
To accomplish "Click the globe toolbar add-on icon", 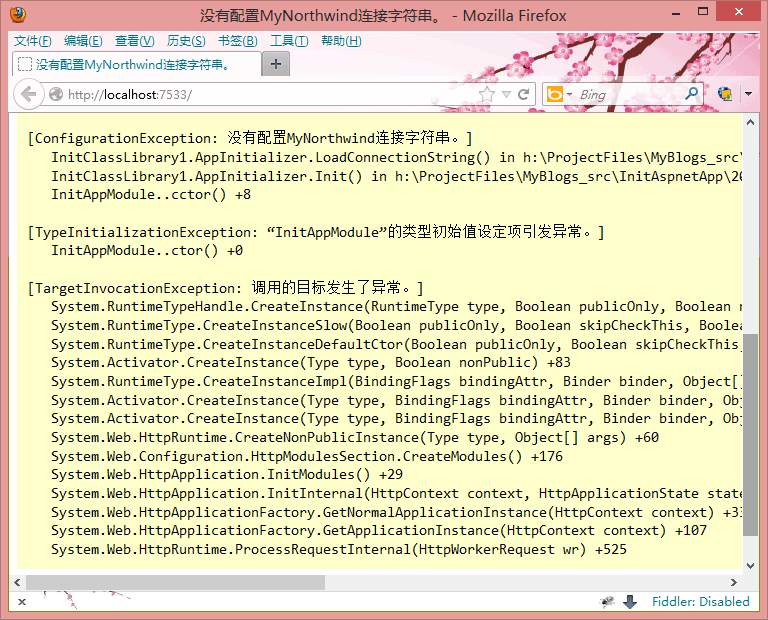I will 725,94.
